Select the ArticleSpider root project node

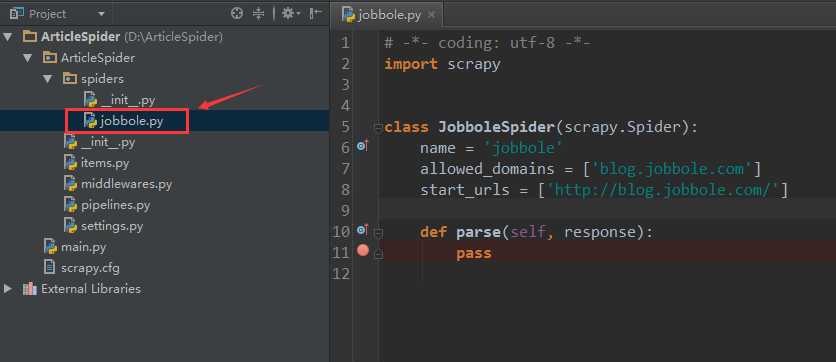(x=81, y=37)
